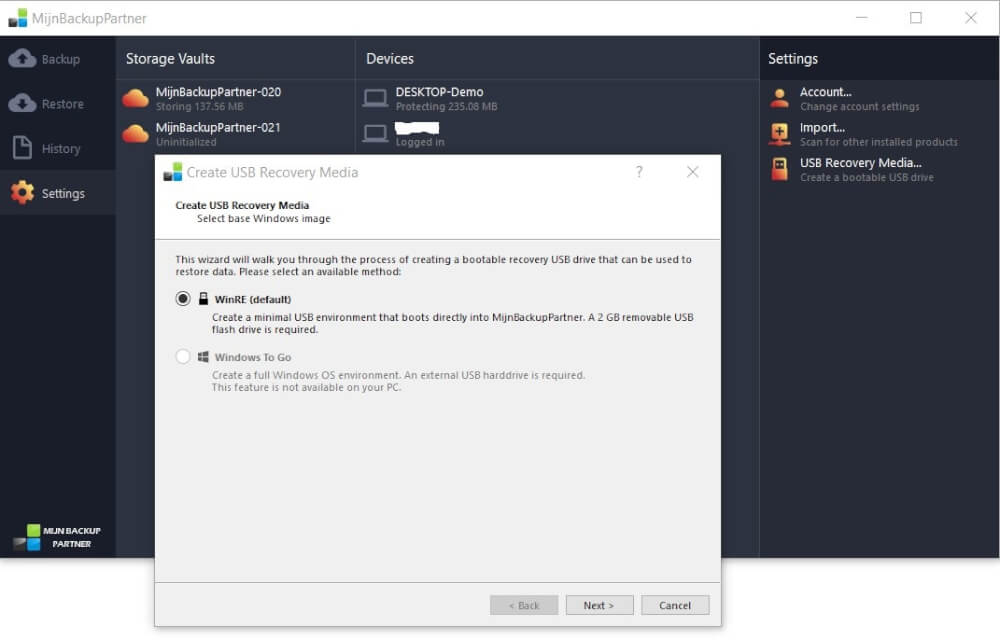Select the MijnBackupPartner-020 storage vault name

(218, 92)
